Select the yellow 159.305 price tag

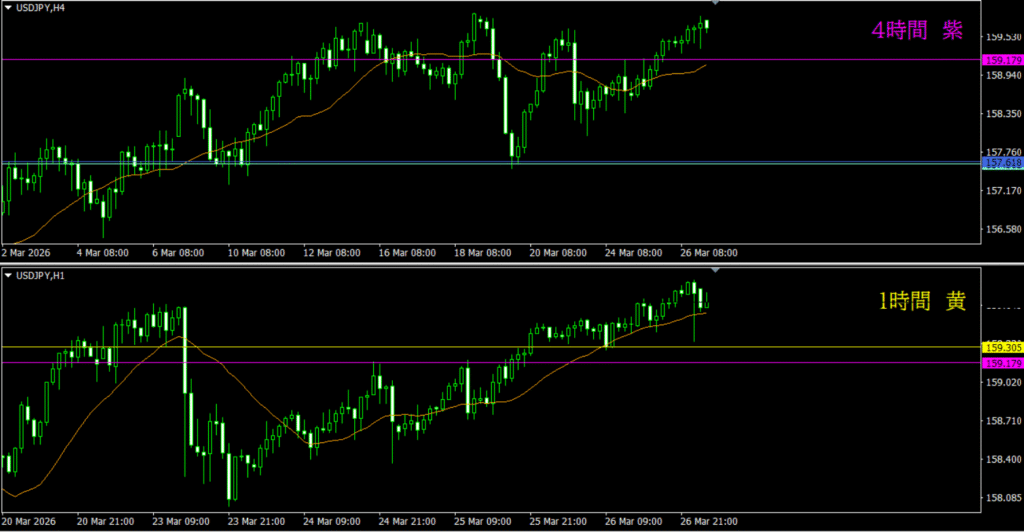[x=1001, y=347]
